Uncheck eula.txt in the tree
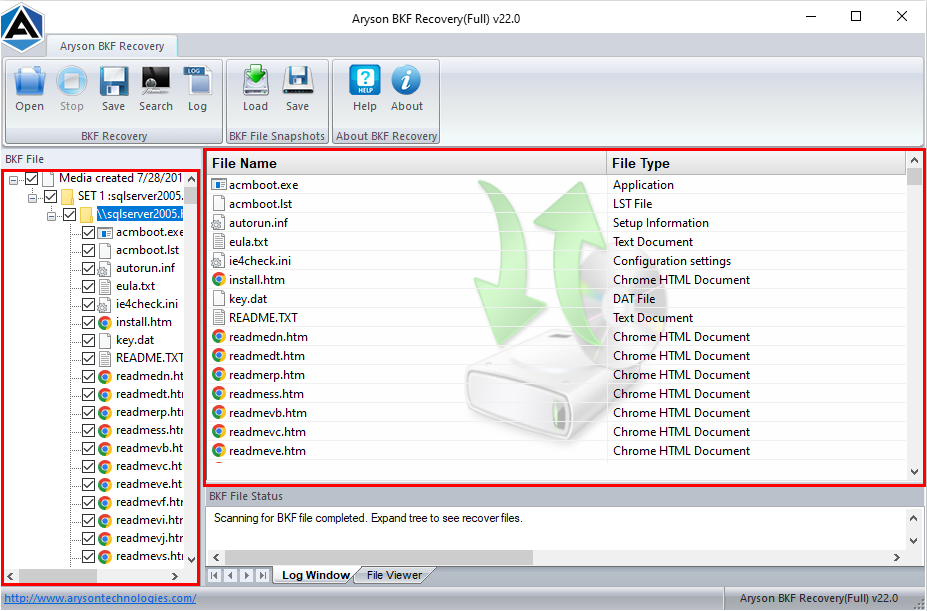The height and width of the screenshot is (611, 927). [x=89, y=286]
